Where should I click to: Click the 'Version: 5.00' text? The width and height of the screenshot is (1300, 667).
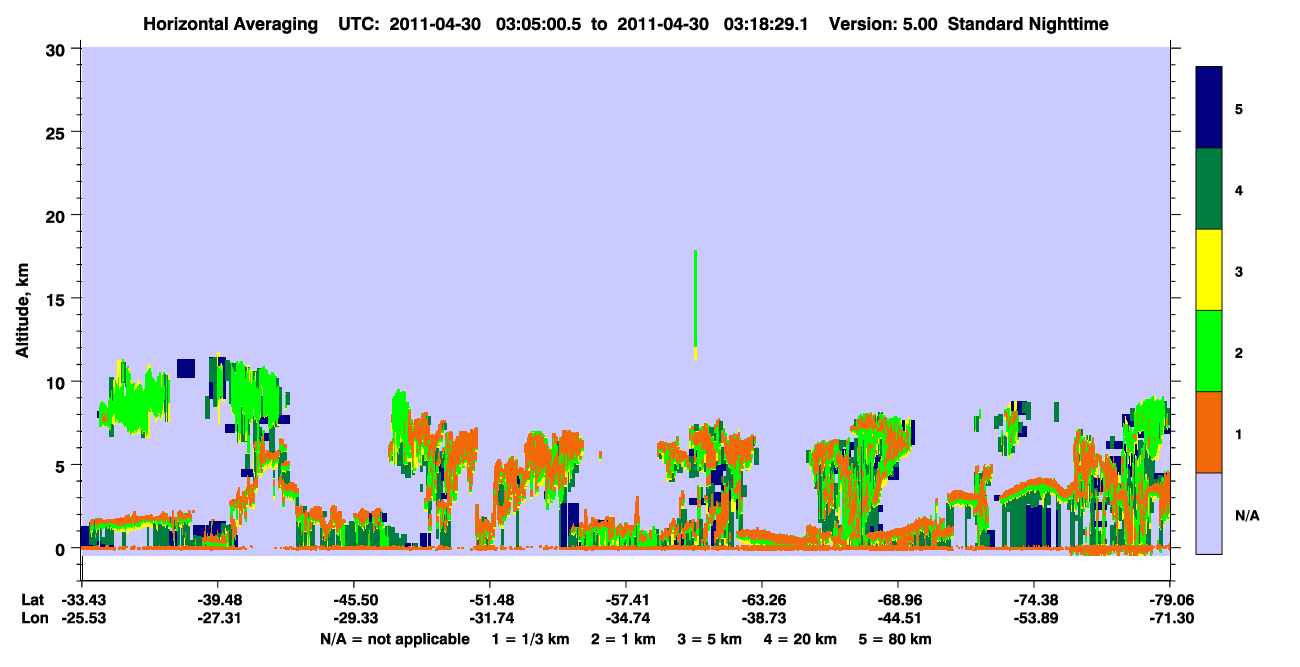pyautogui.click(x=882, y=24)
